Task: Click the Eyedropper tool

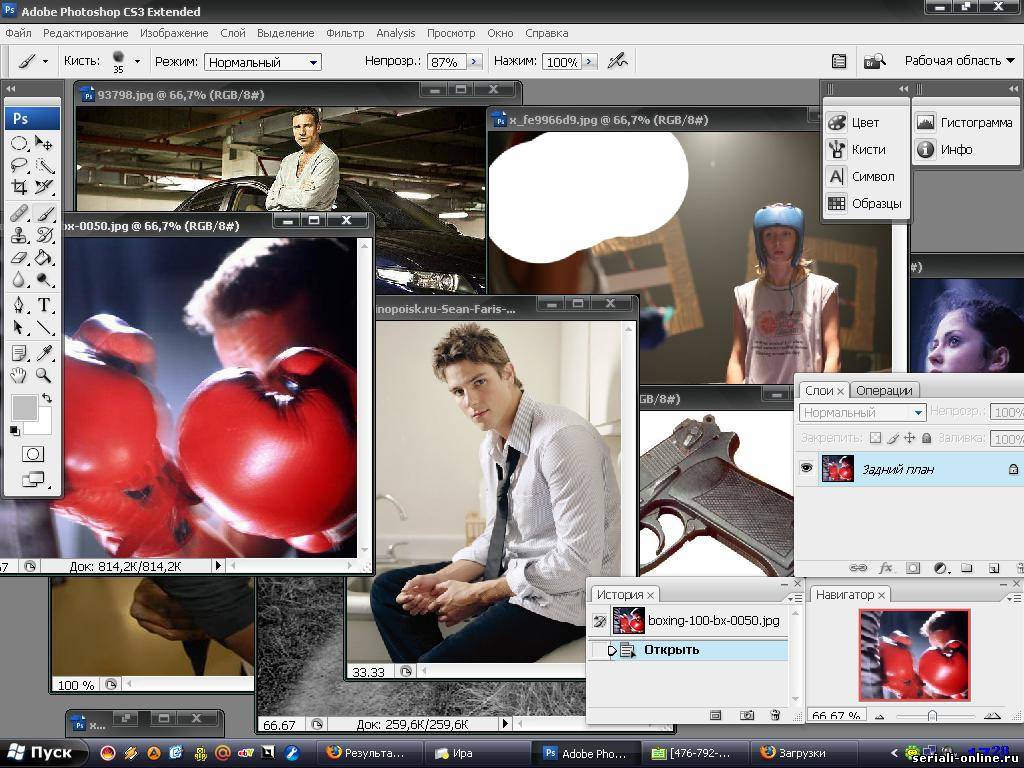Action: coord(44,352)
